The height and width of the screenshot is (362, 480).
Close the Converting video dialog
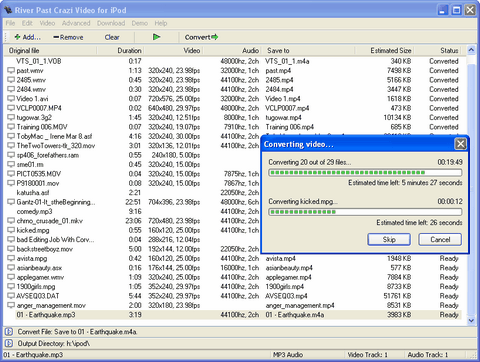point(460,144)
